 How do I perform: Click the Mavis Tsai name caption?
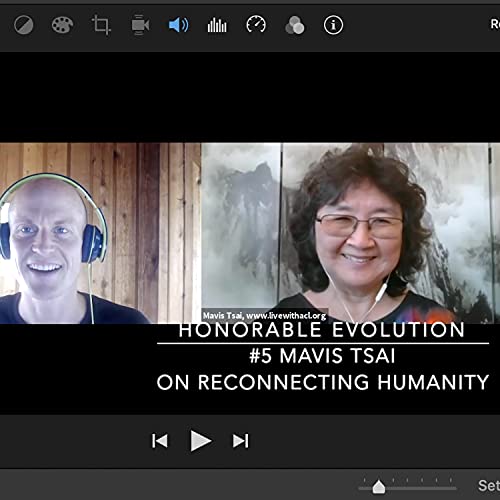[264, 315]
